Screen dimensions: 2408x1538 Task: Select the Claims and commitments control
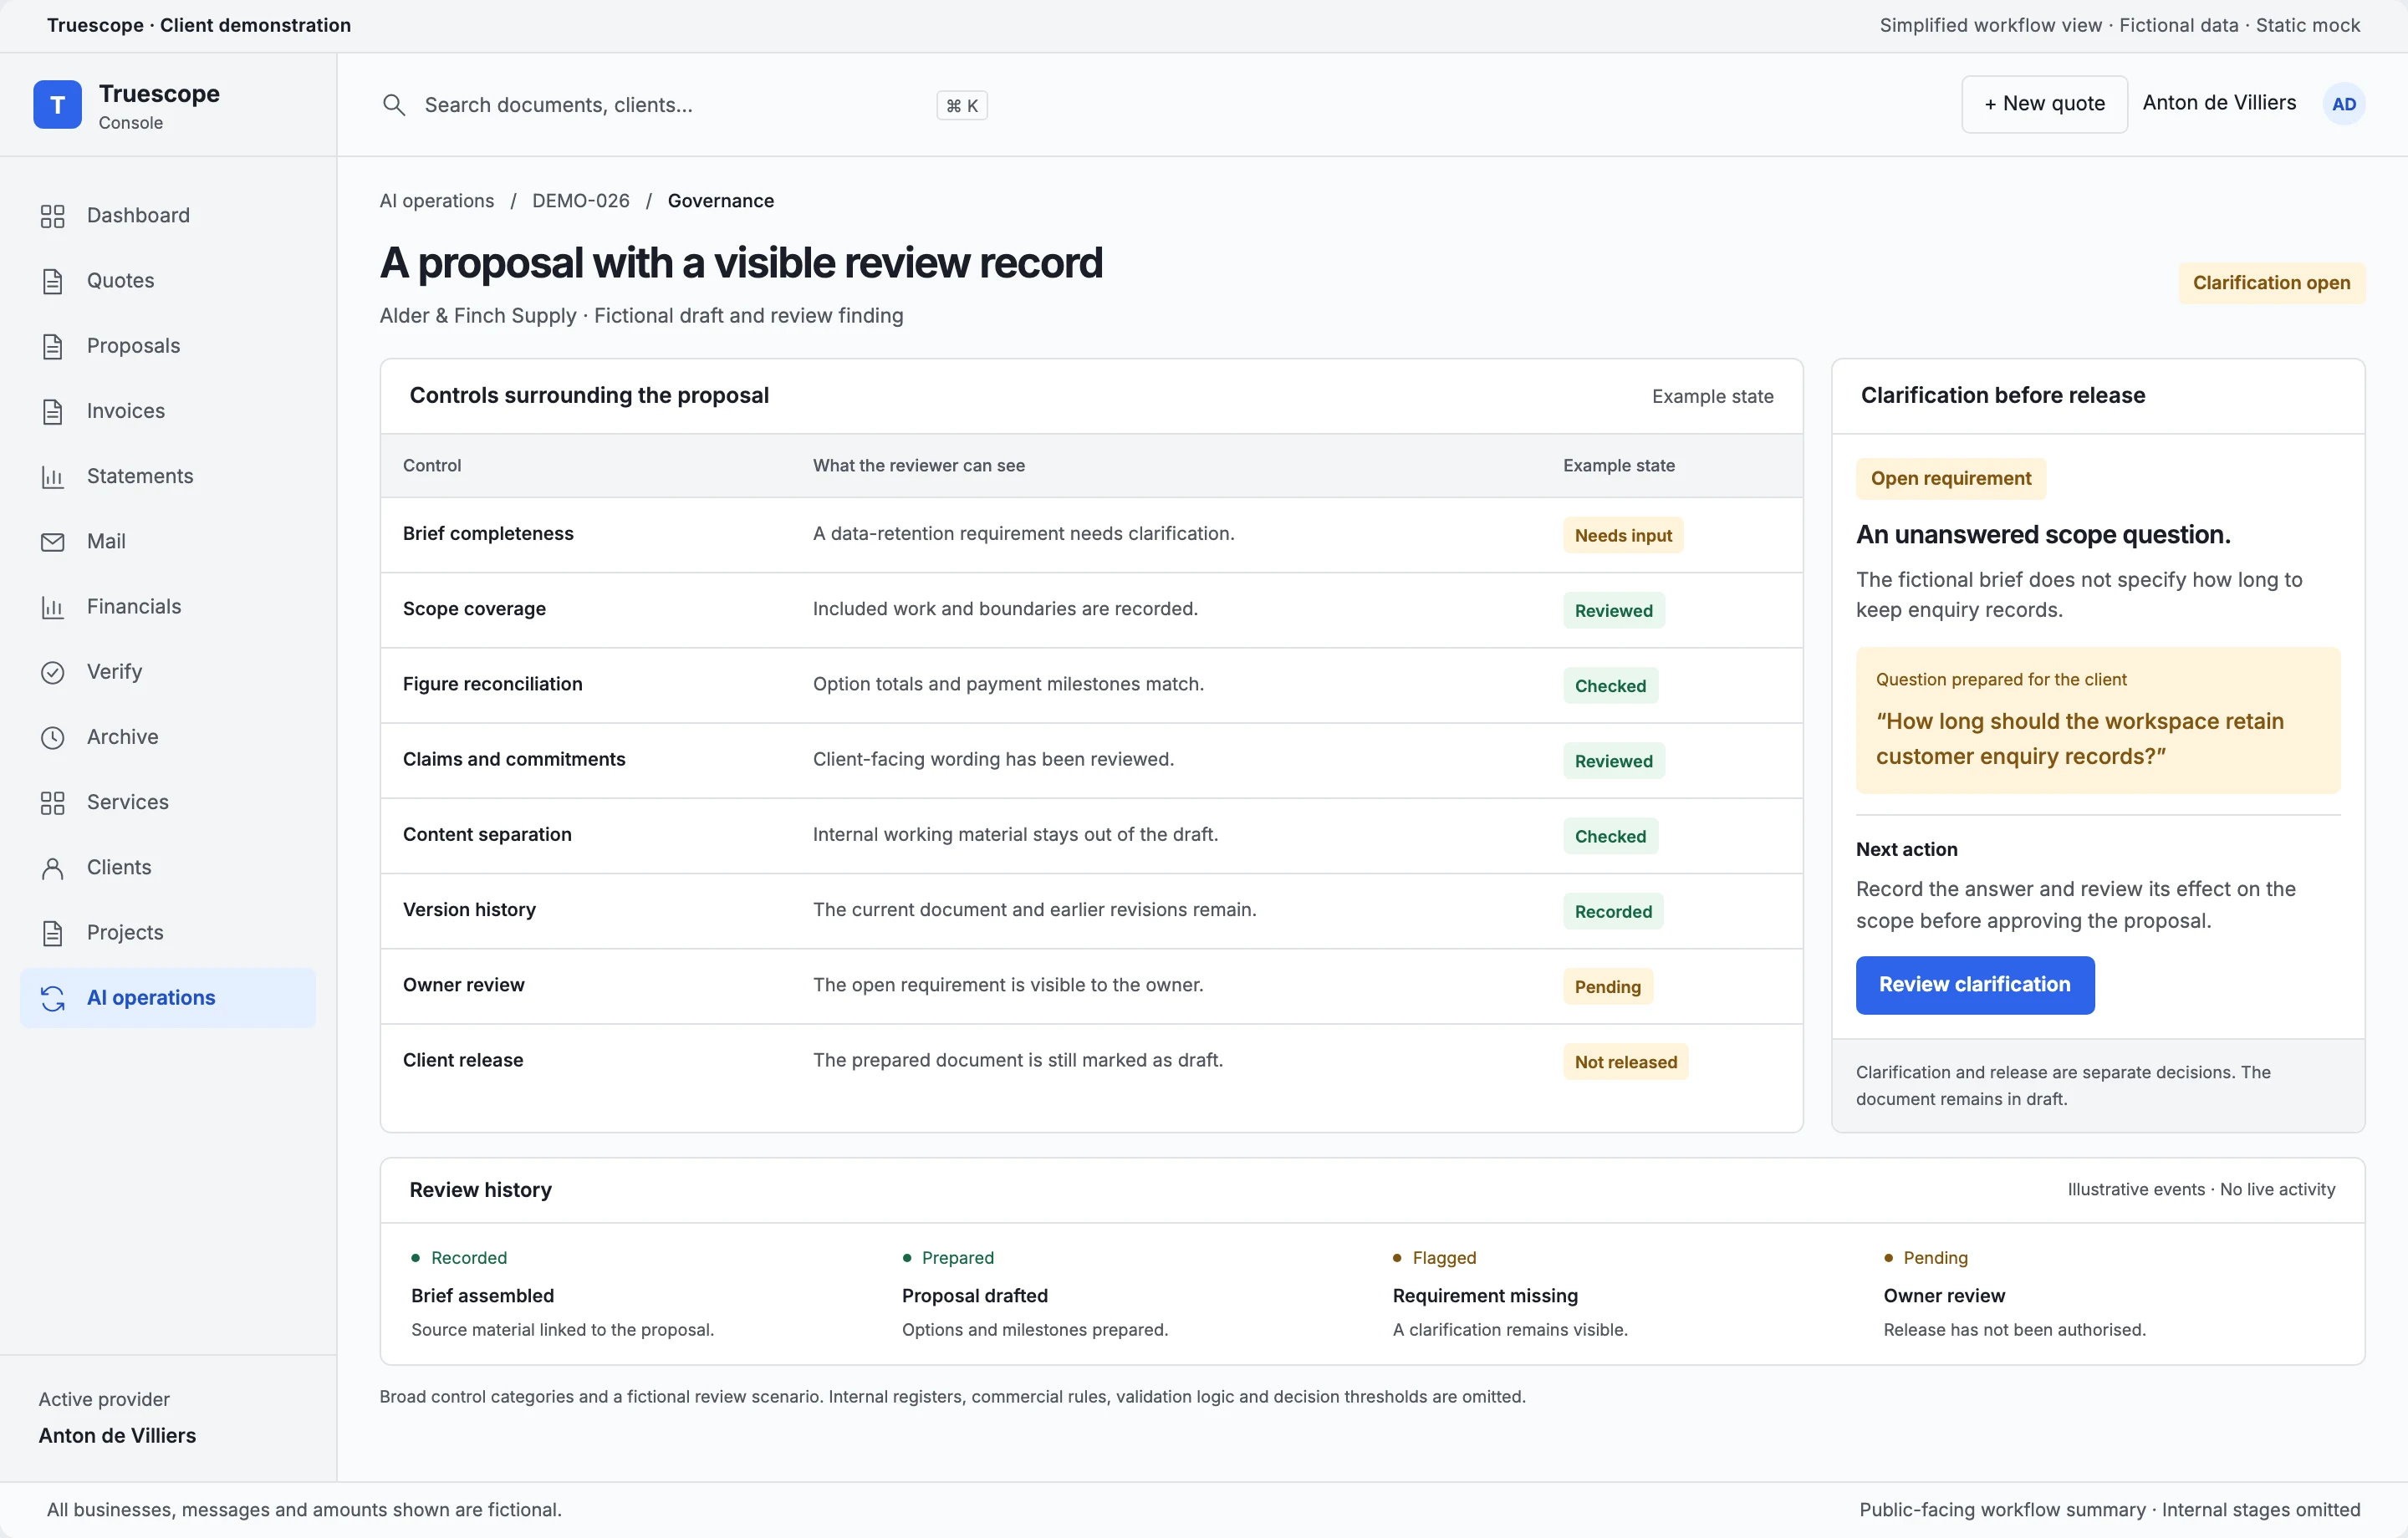tap(1091, 760)
